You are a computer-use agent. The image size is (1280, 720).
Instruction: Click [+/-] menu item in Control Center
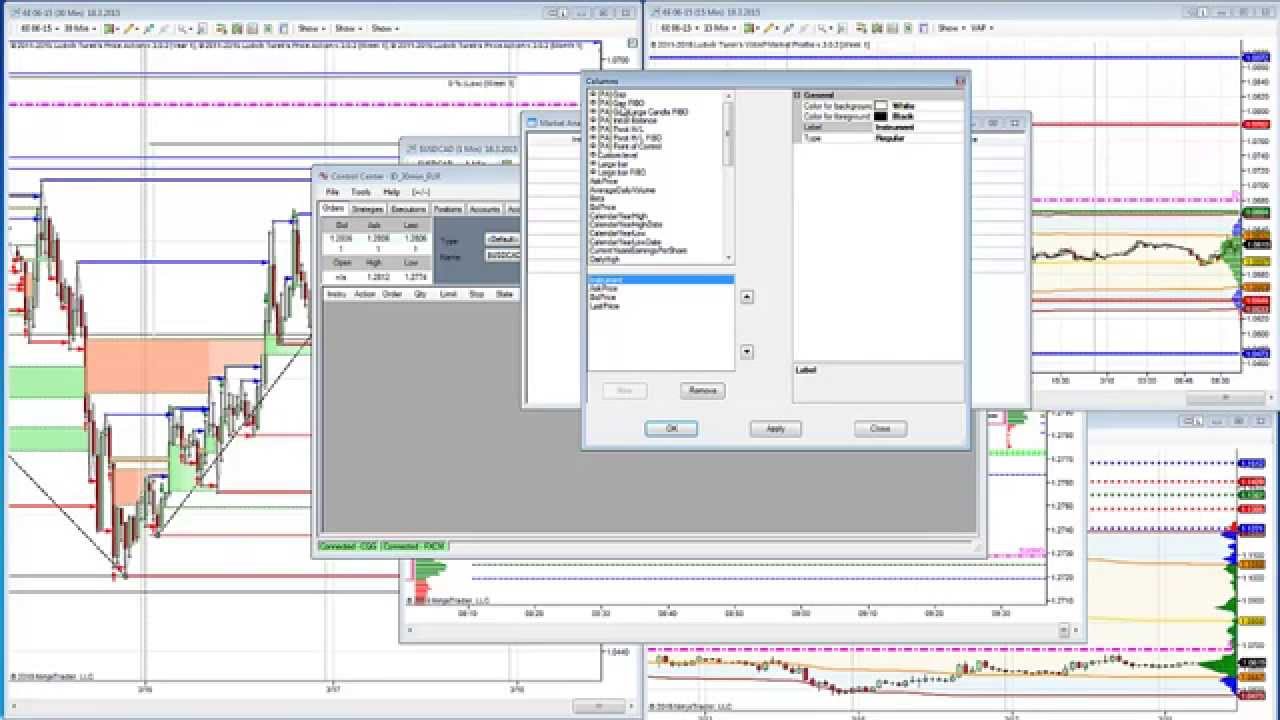click(x=421, y=192)
